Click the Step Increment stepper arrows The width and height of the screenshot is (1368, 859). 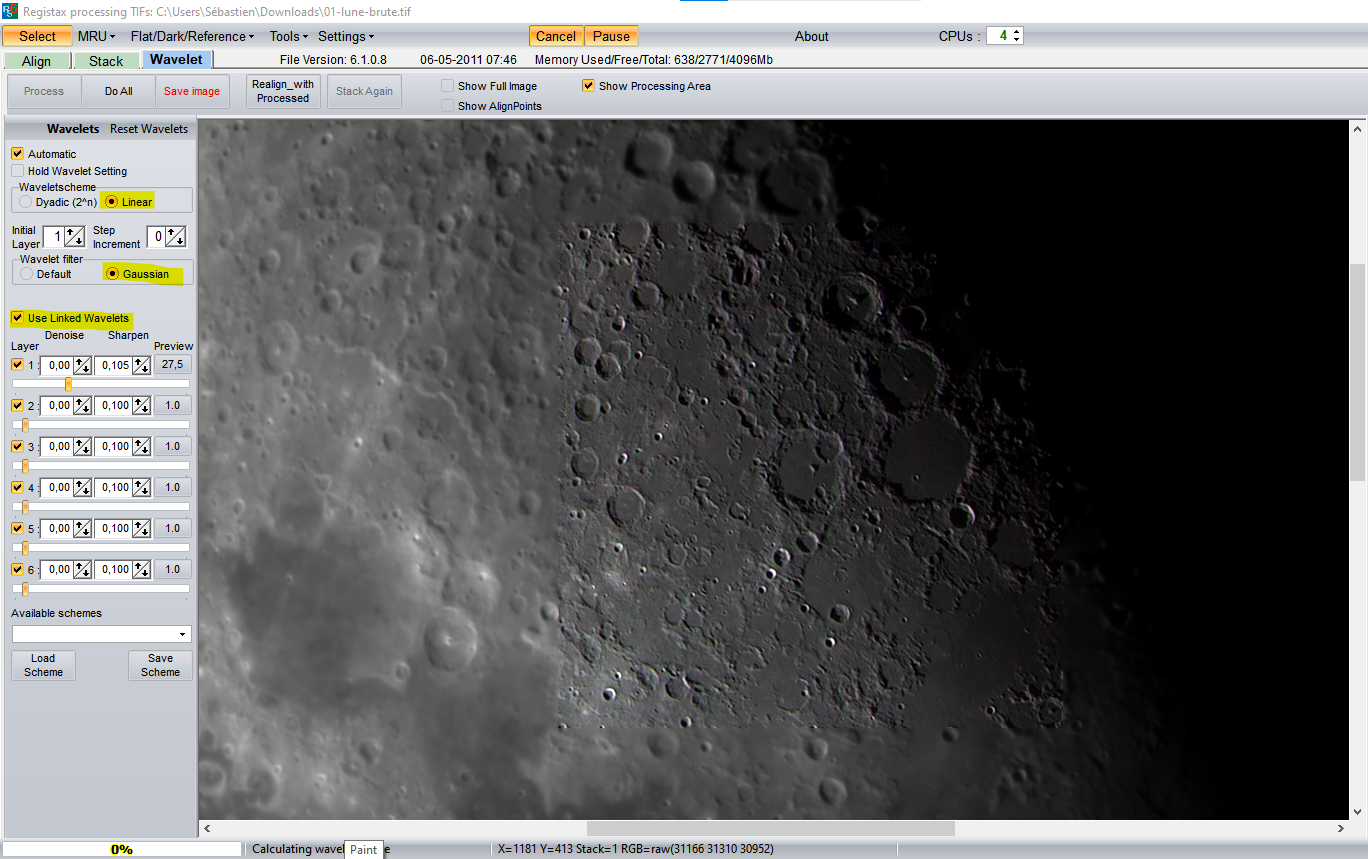tap(175, 237)
